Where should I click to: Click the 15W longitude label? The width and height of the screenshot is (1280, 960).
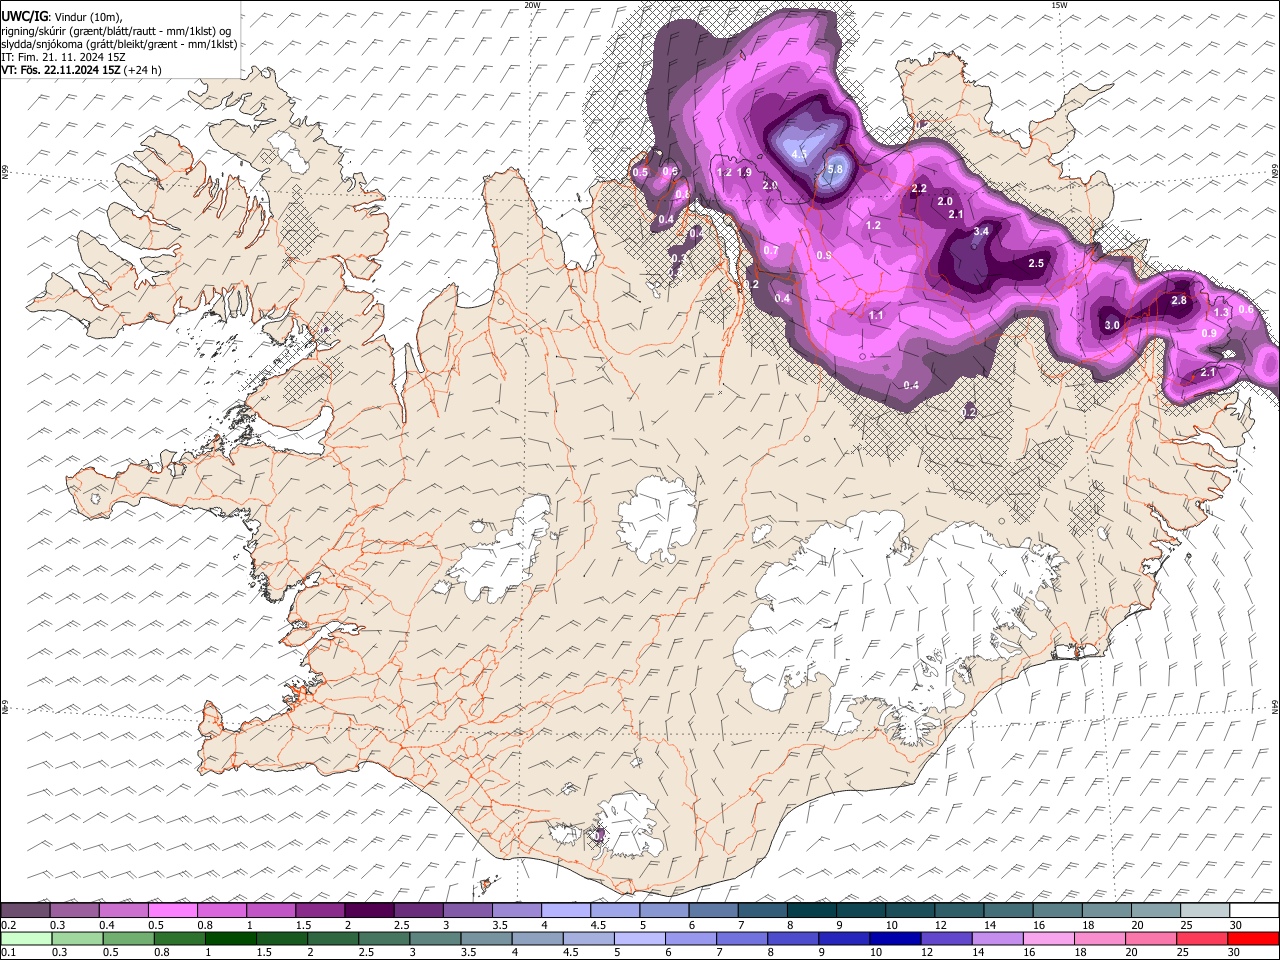click(x=1059, y=5)
